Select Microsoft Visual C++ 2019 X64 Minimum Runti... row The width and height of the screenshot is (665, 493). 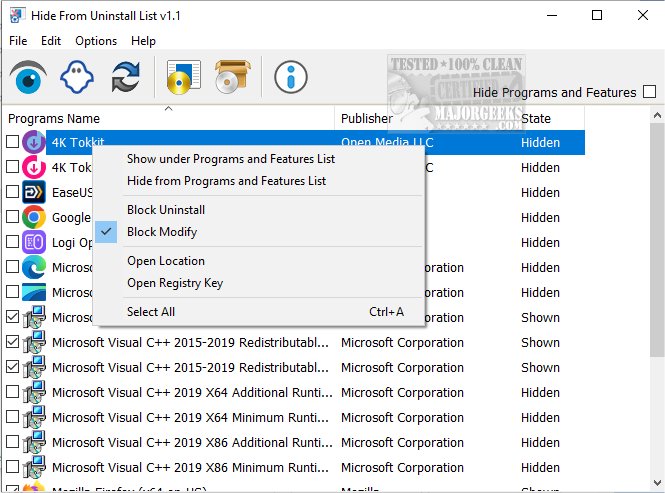pyautogui.click(x=296, y=417)
